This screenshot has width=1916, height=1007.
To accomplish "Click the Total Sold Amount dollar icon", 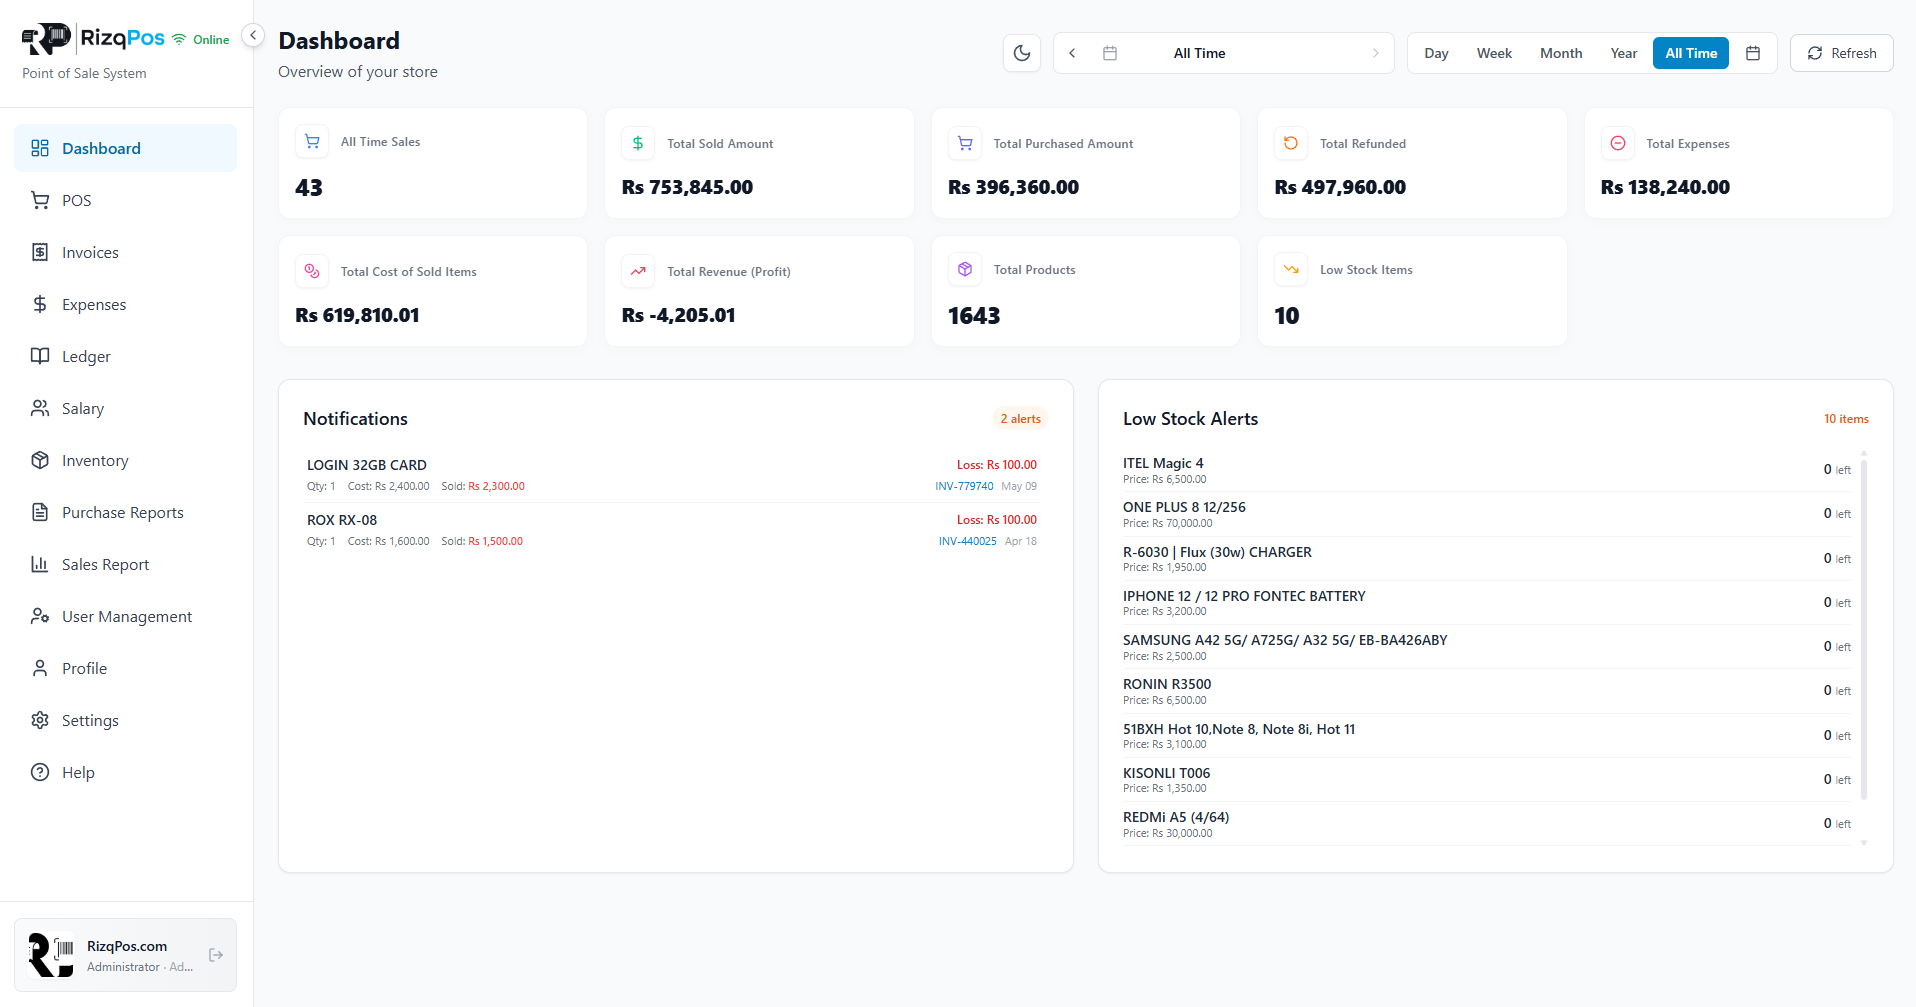I will (638, 143).
